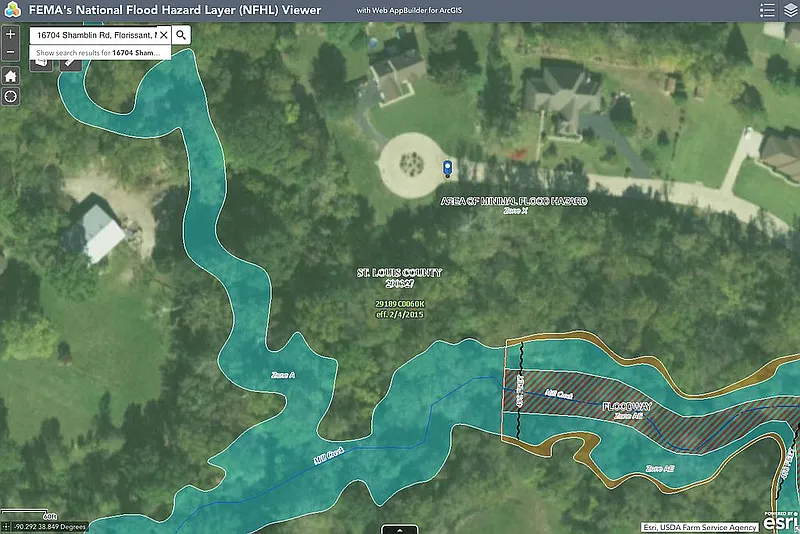Click the My Location button
This screenshot has width=800, height=534.
[x=10, y=97]
